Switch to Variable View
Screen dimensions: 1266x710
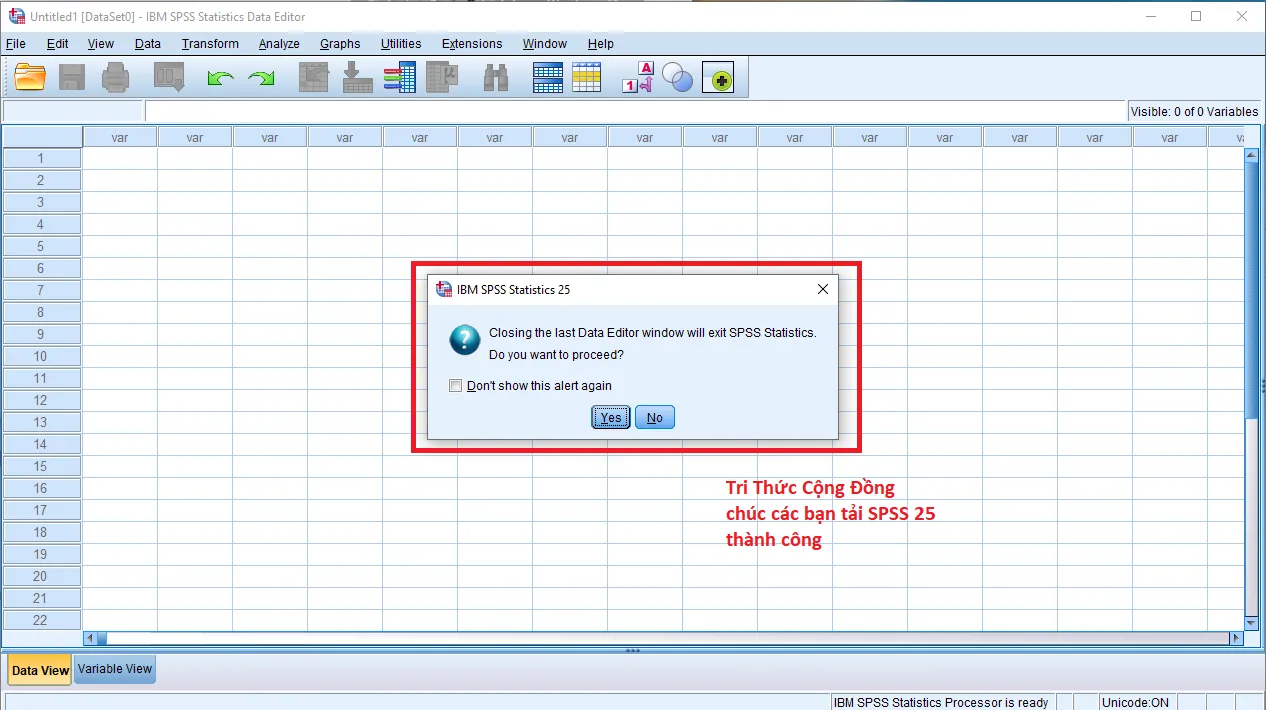tap(113, 669)
